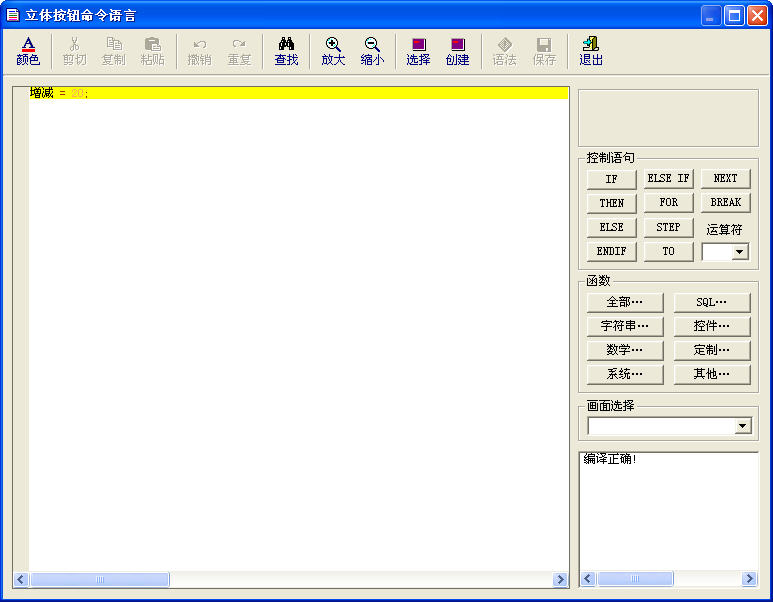773x602 pixels.
Task: Open the 控件… control functions
Action: click(712, 326)
